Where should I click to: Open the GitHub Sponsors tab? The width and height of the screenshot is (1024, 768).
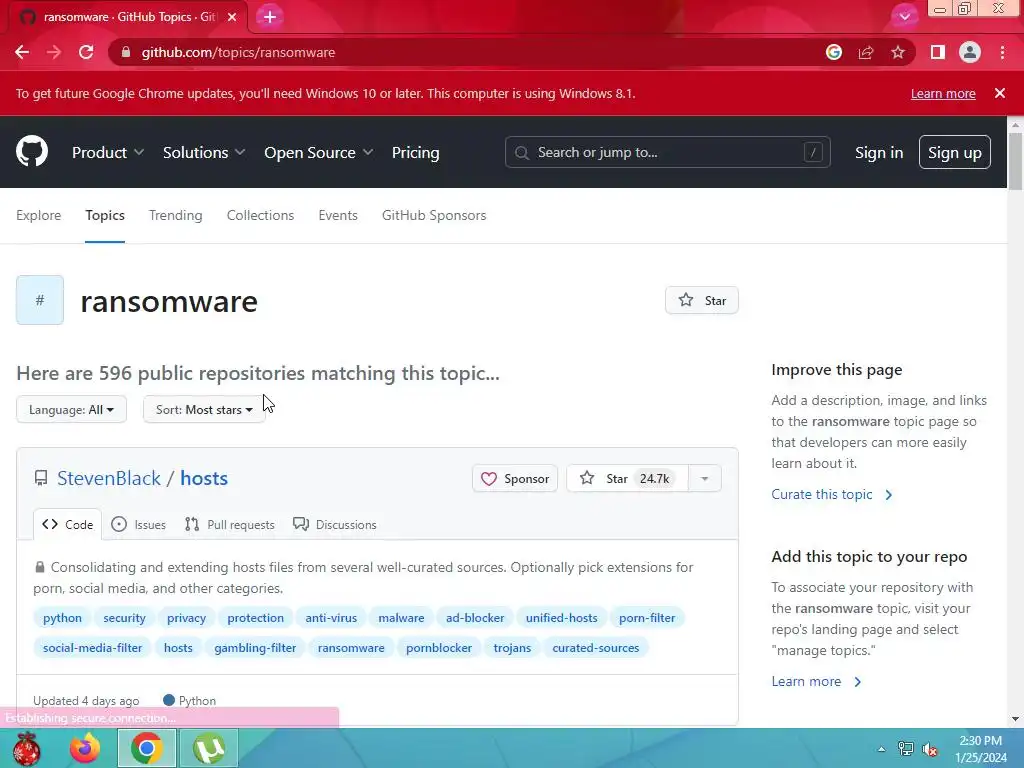[434, 215]
